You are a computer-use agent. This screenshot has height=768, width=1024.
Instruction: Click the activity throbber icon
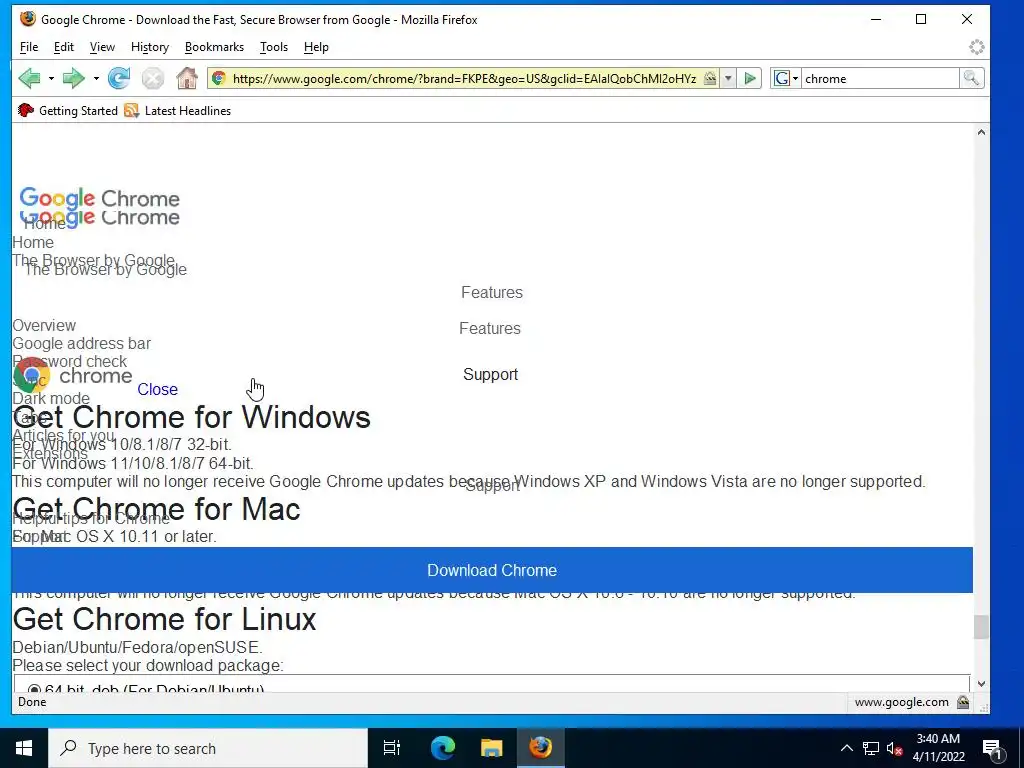pos(976,47)
